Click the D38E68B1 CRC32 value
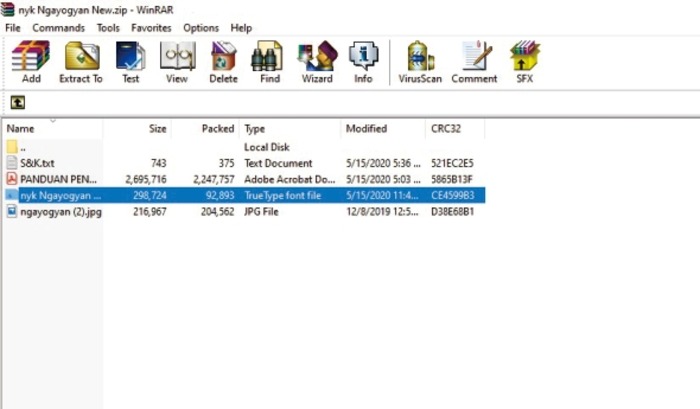This screenshot has width=700, height=409. coord(452,211)
